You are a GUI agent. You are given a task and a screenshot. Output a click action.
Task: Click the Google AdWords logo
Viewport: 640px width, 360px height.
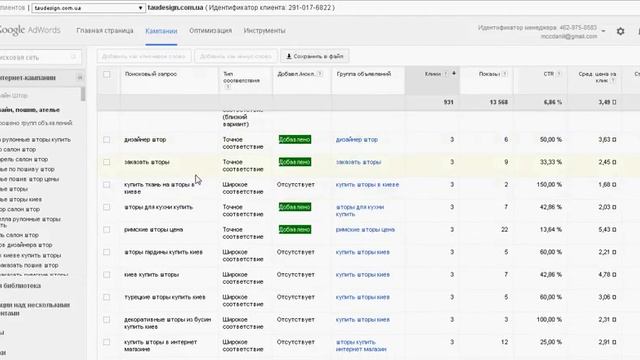click(29, 31)
